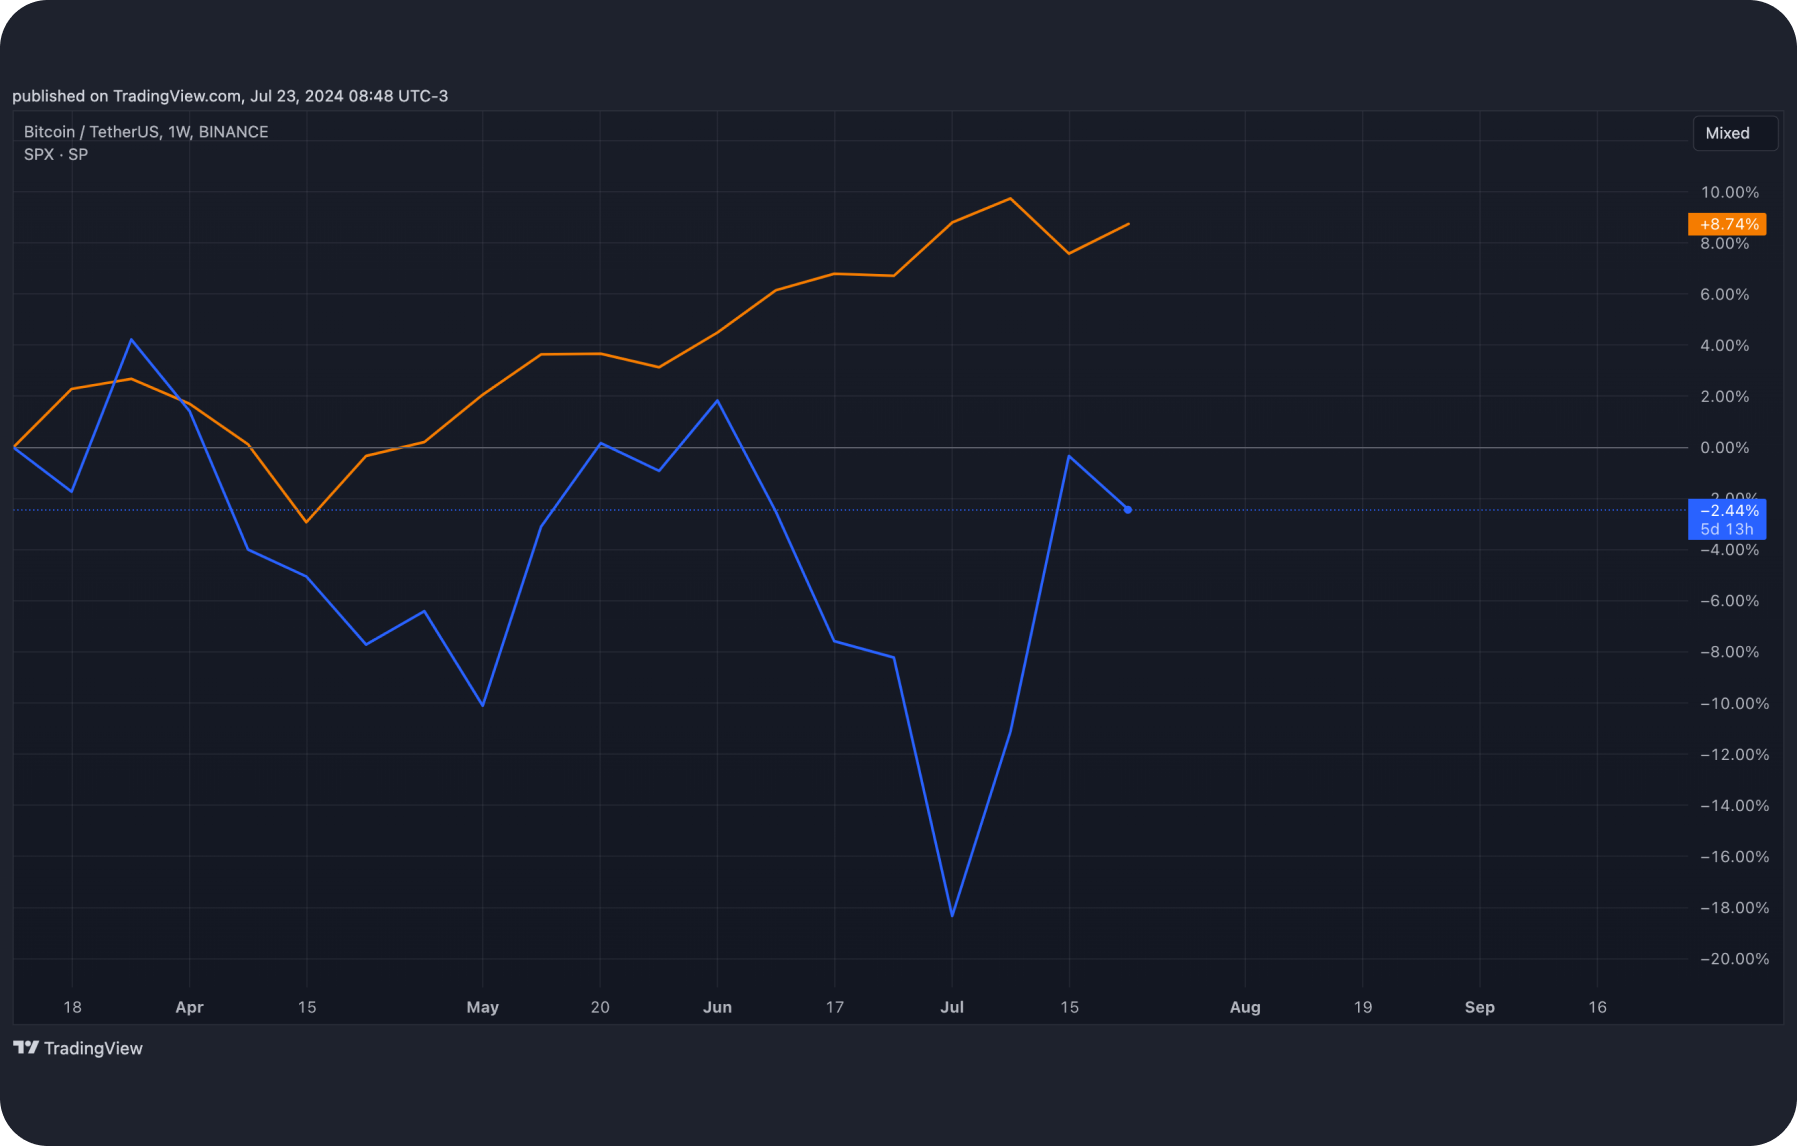
Task: Click the Jun label on the time axis
Action: [x=717, y=1007]
